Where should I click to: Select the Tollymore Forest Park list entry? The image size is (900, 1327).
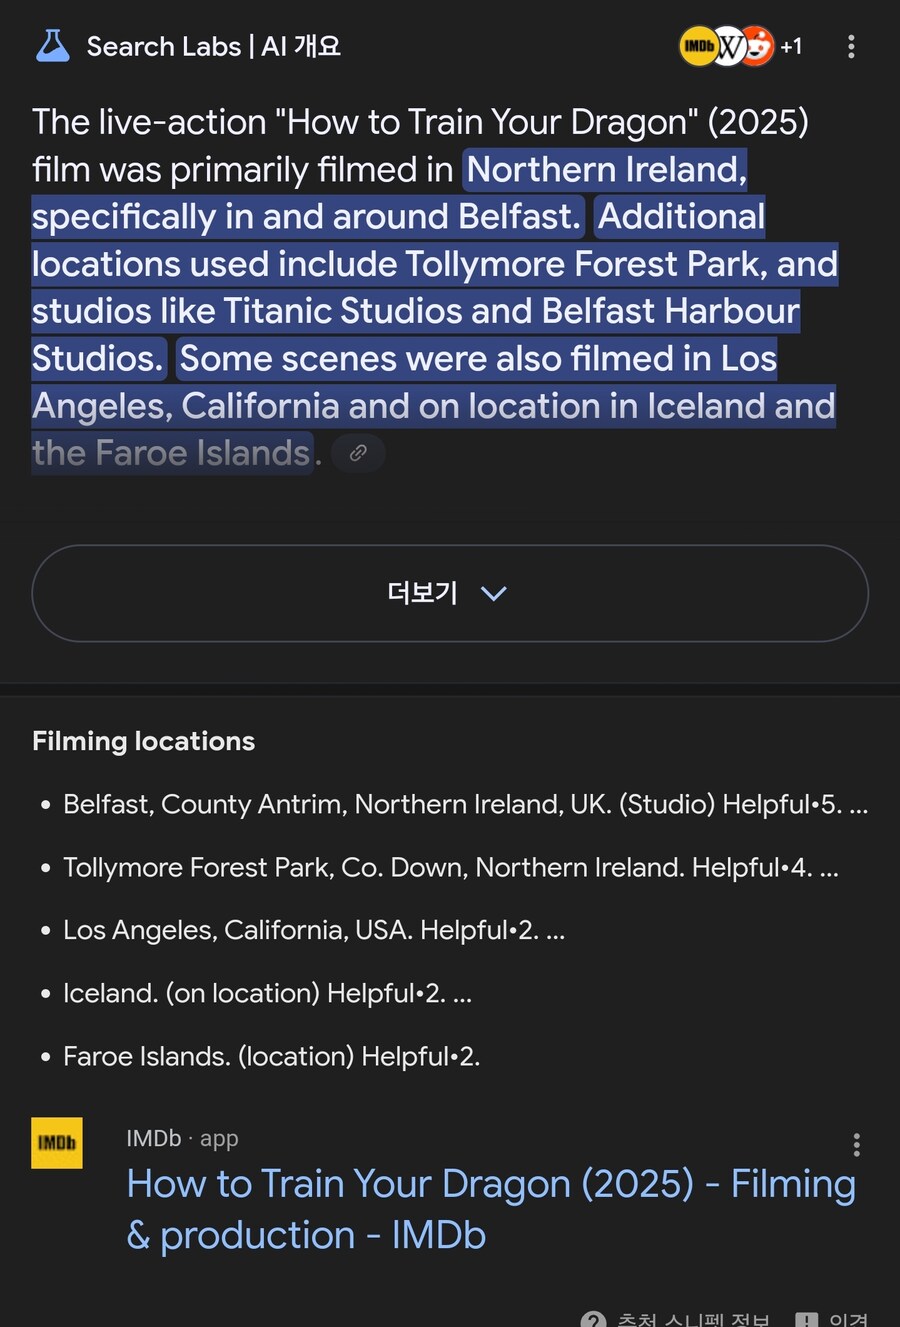point(450,868)
